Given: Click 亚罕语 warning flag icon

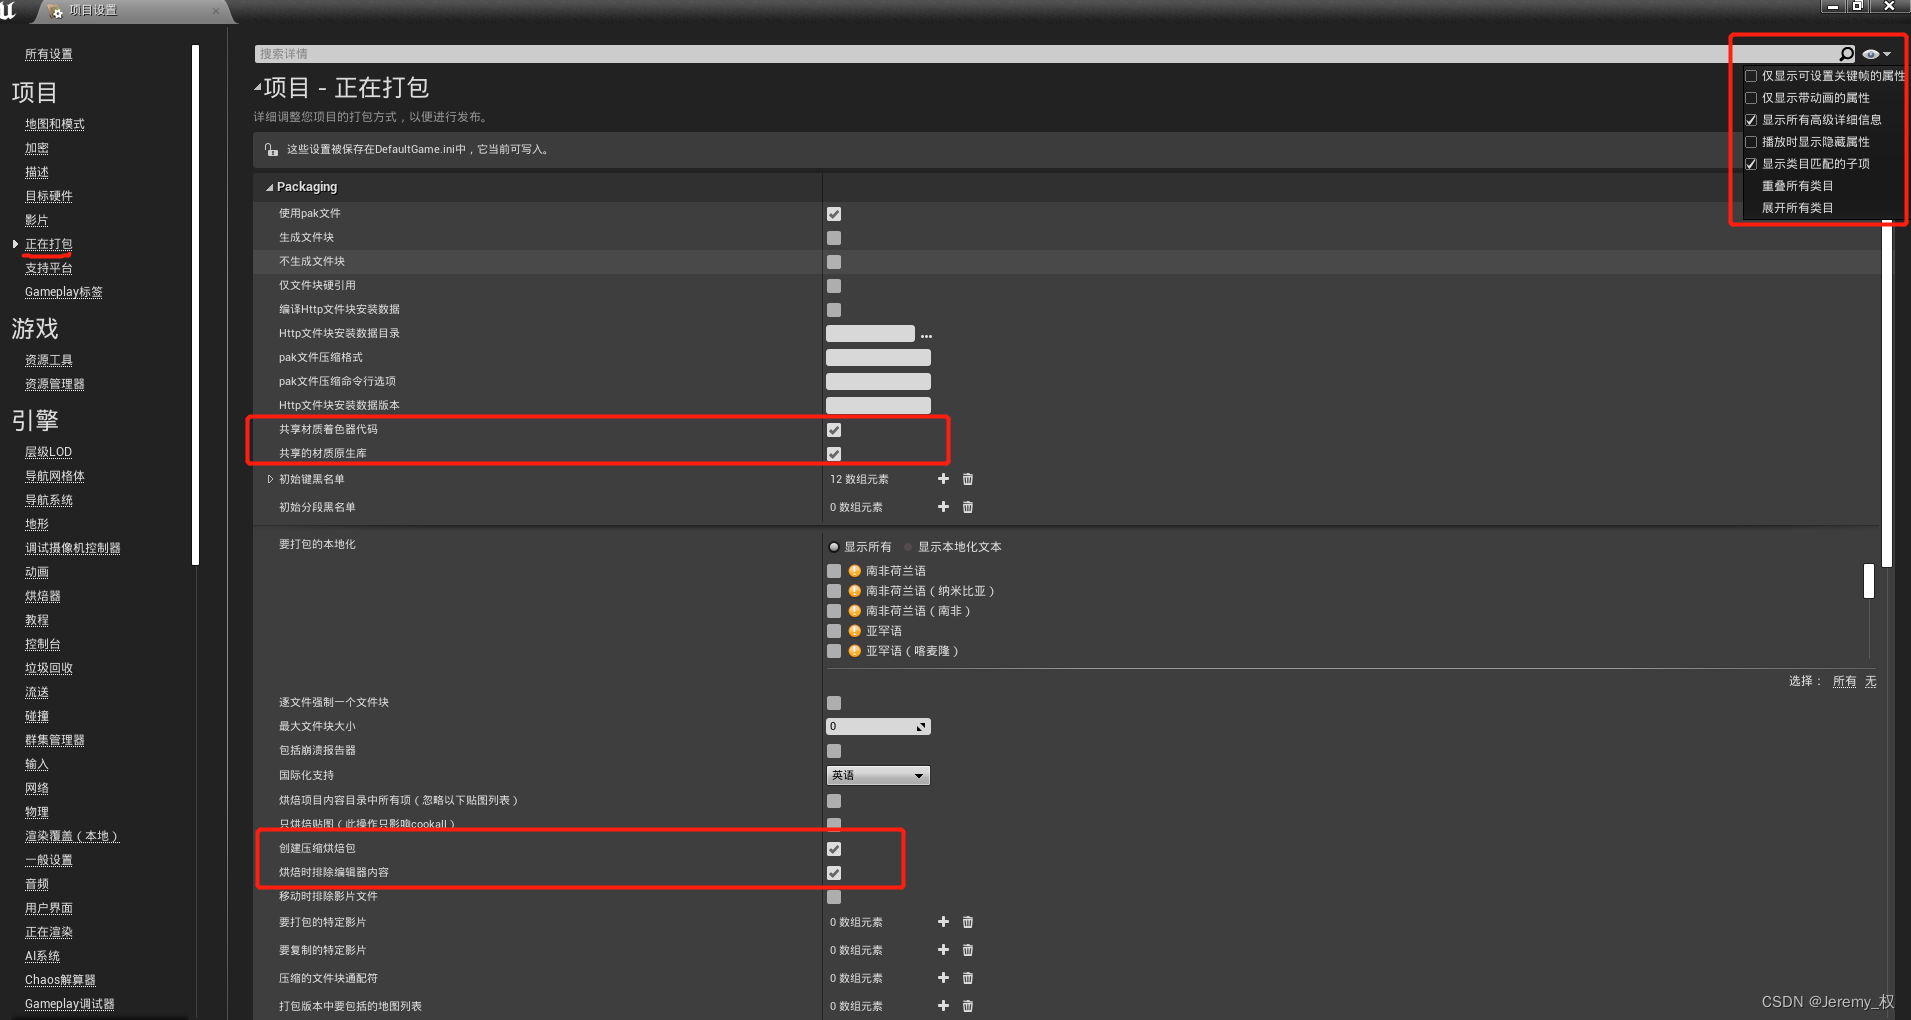Looking at the screenshot, I should (855, 631).
